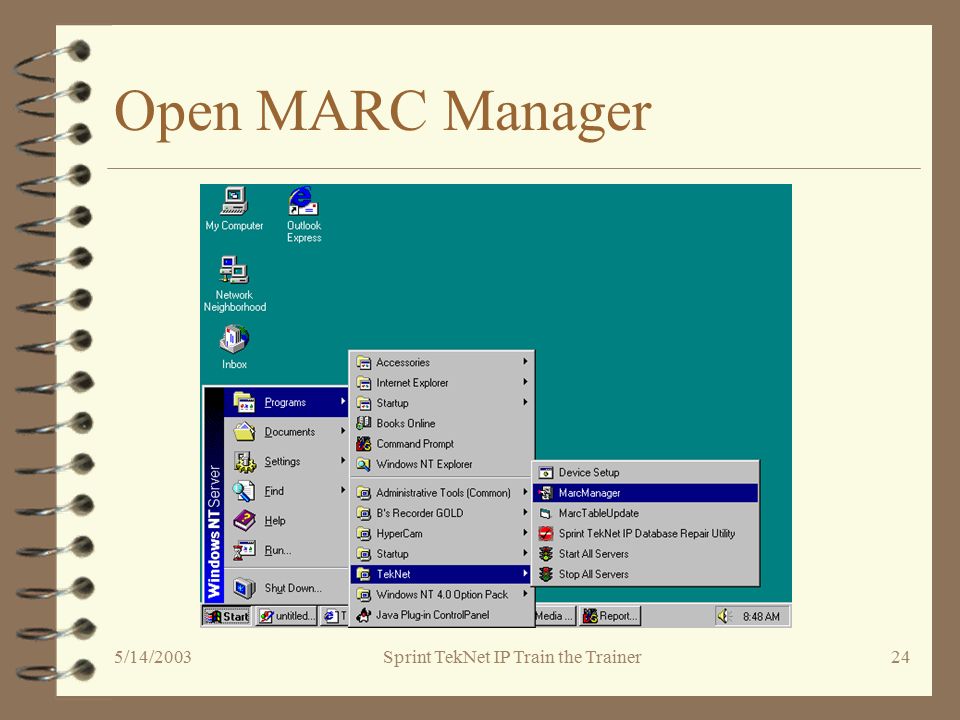Viewport: 960px width, 720px height.
Task: Select B's Recorder GOLD label
Action: pos(419,513)
